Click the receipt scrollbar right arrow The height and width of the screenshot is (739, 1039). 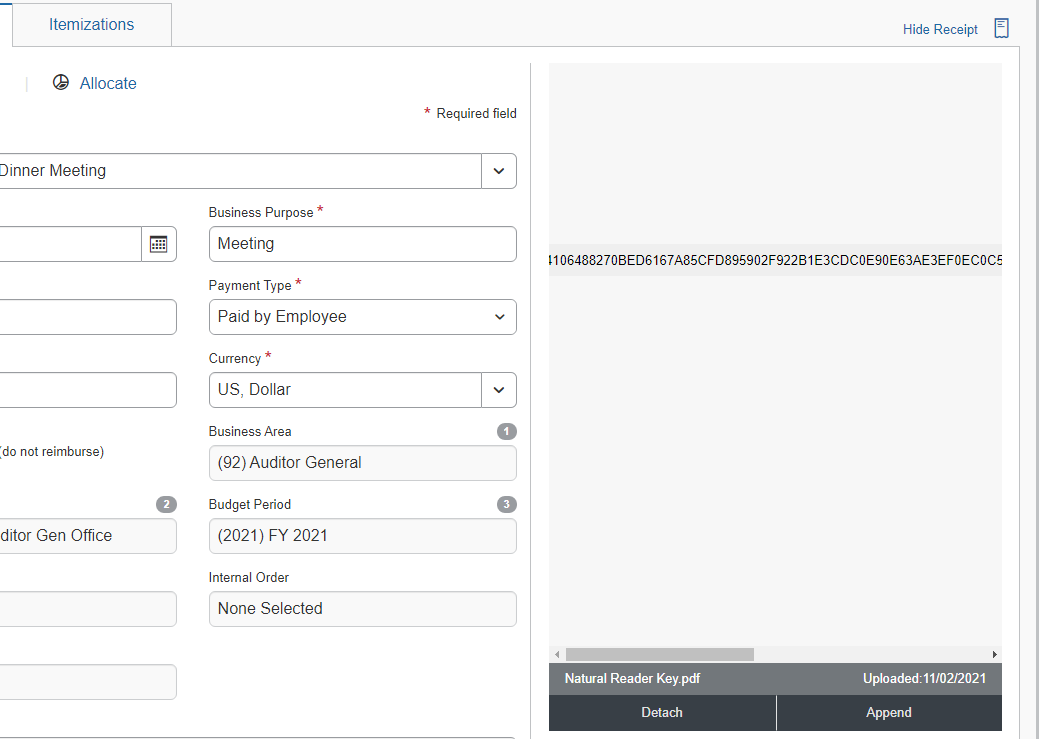tap(994, 654)
